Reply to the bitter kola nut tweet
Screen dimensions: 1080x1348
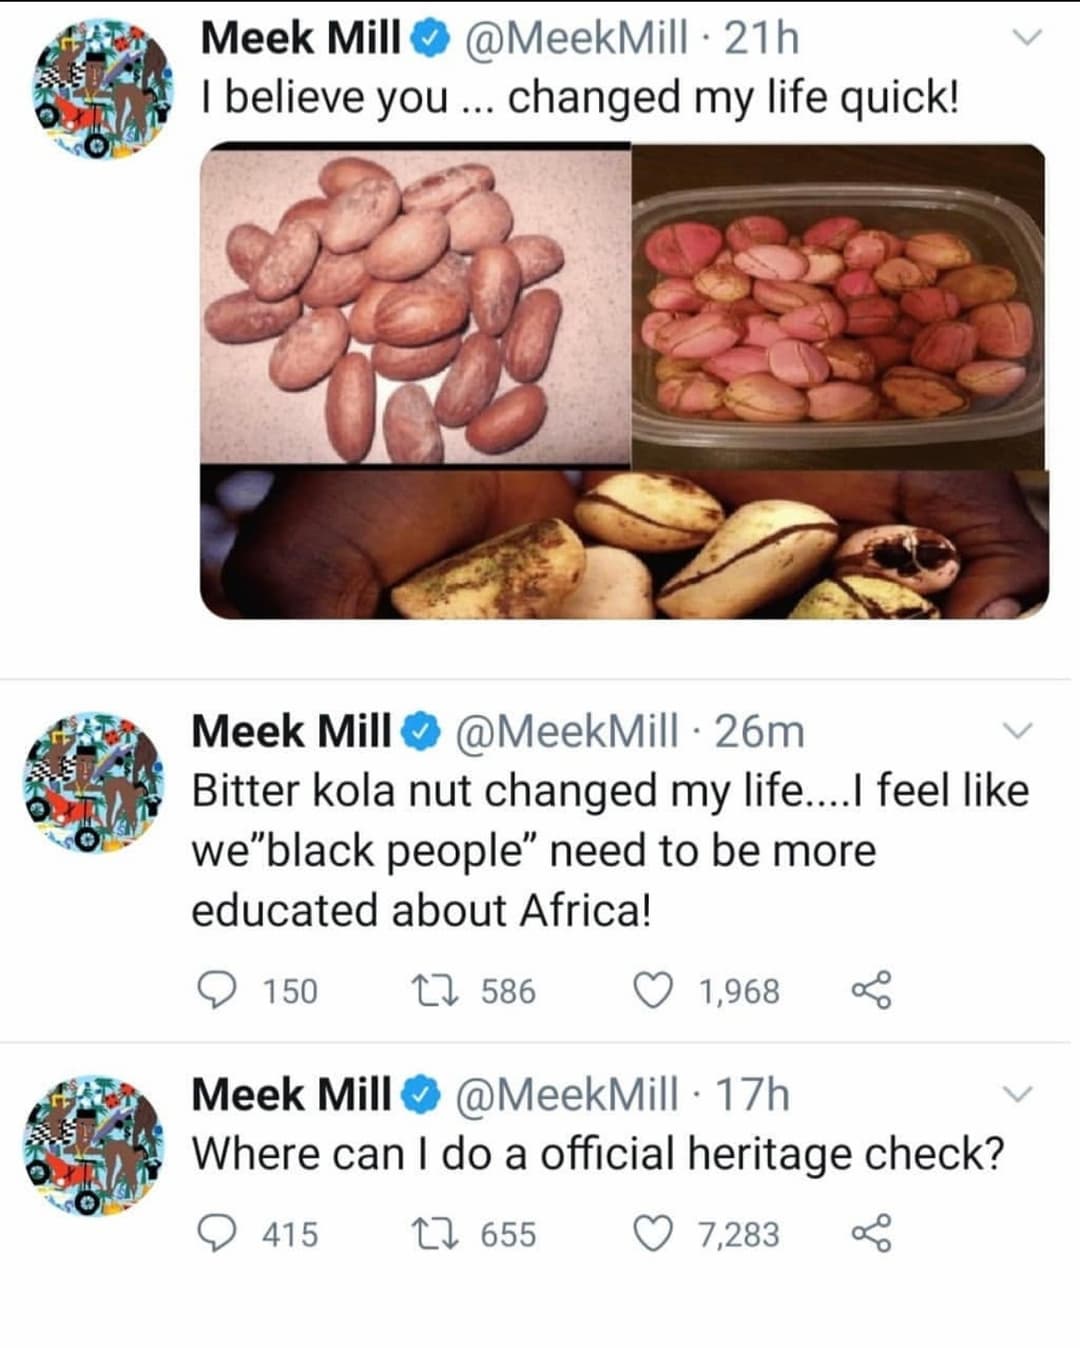tap(215, 990)
